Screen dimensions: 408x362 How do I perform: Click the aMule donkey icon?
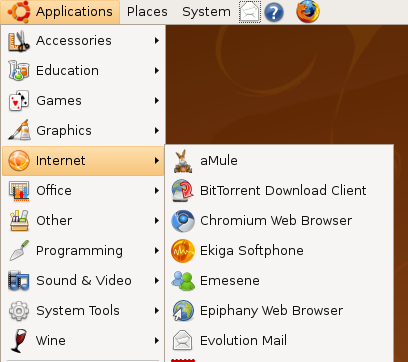tap(183, 161)
